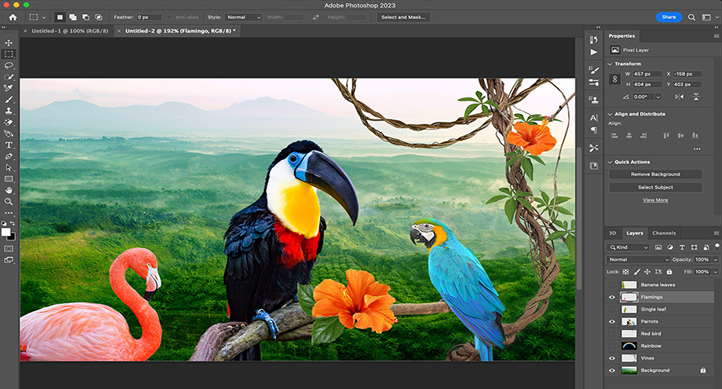Hide the Vines layer
The height and width of the screenshot is (389, 722).
pyautogui.click(x=612, y=358)
